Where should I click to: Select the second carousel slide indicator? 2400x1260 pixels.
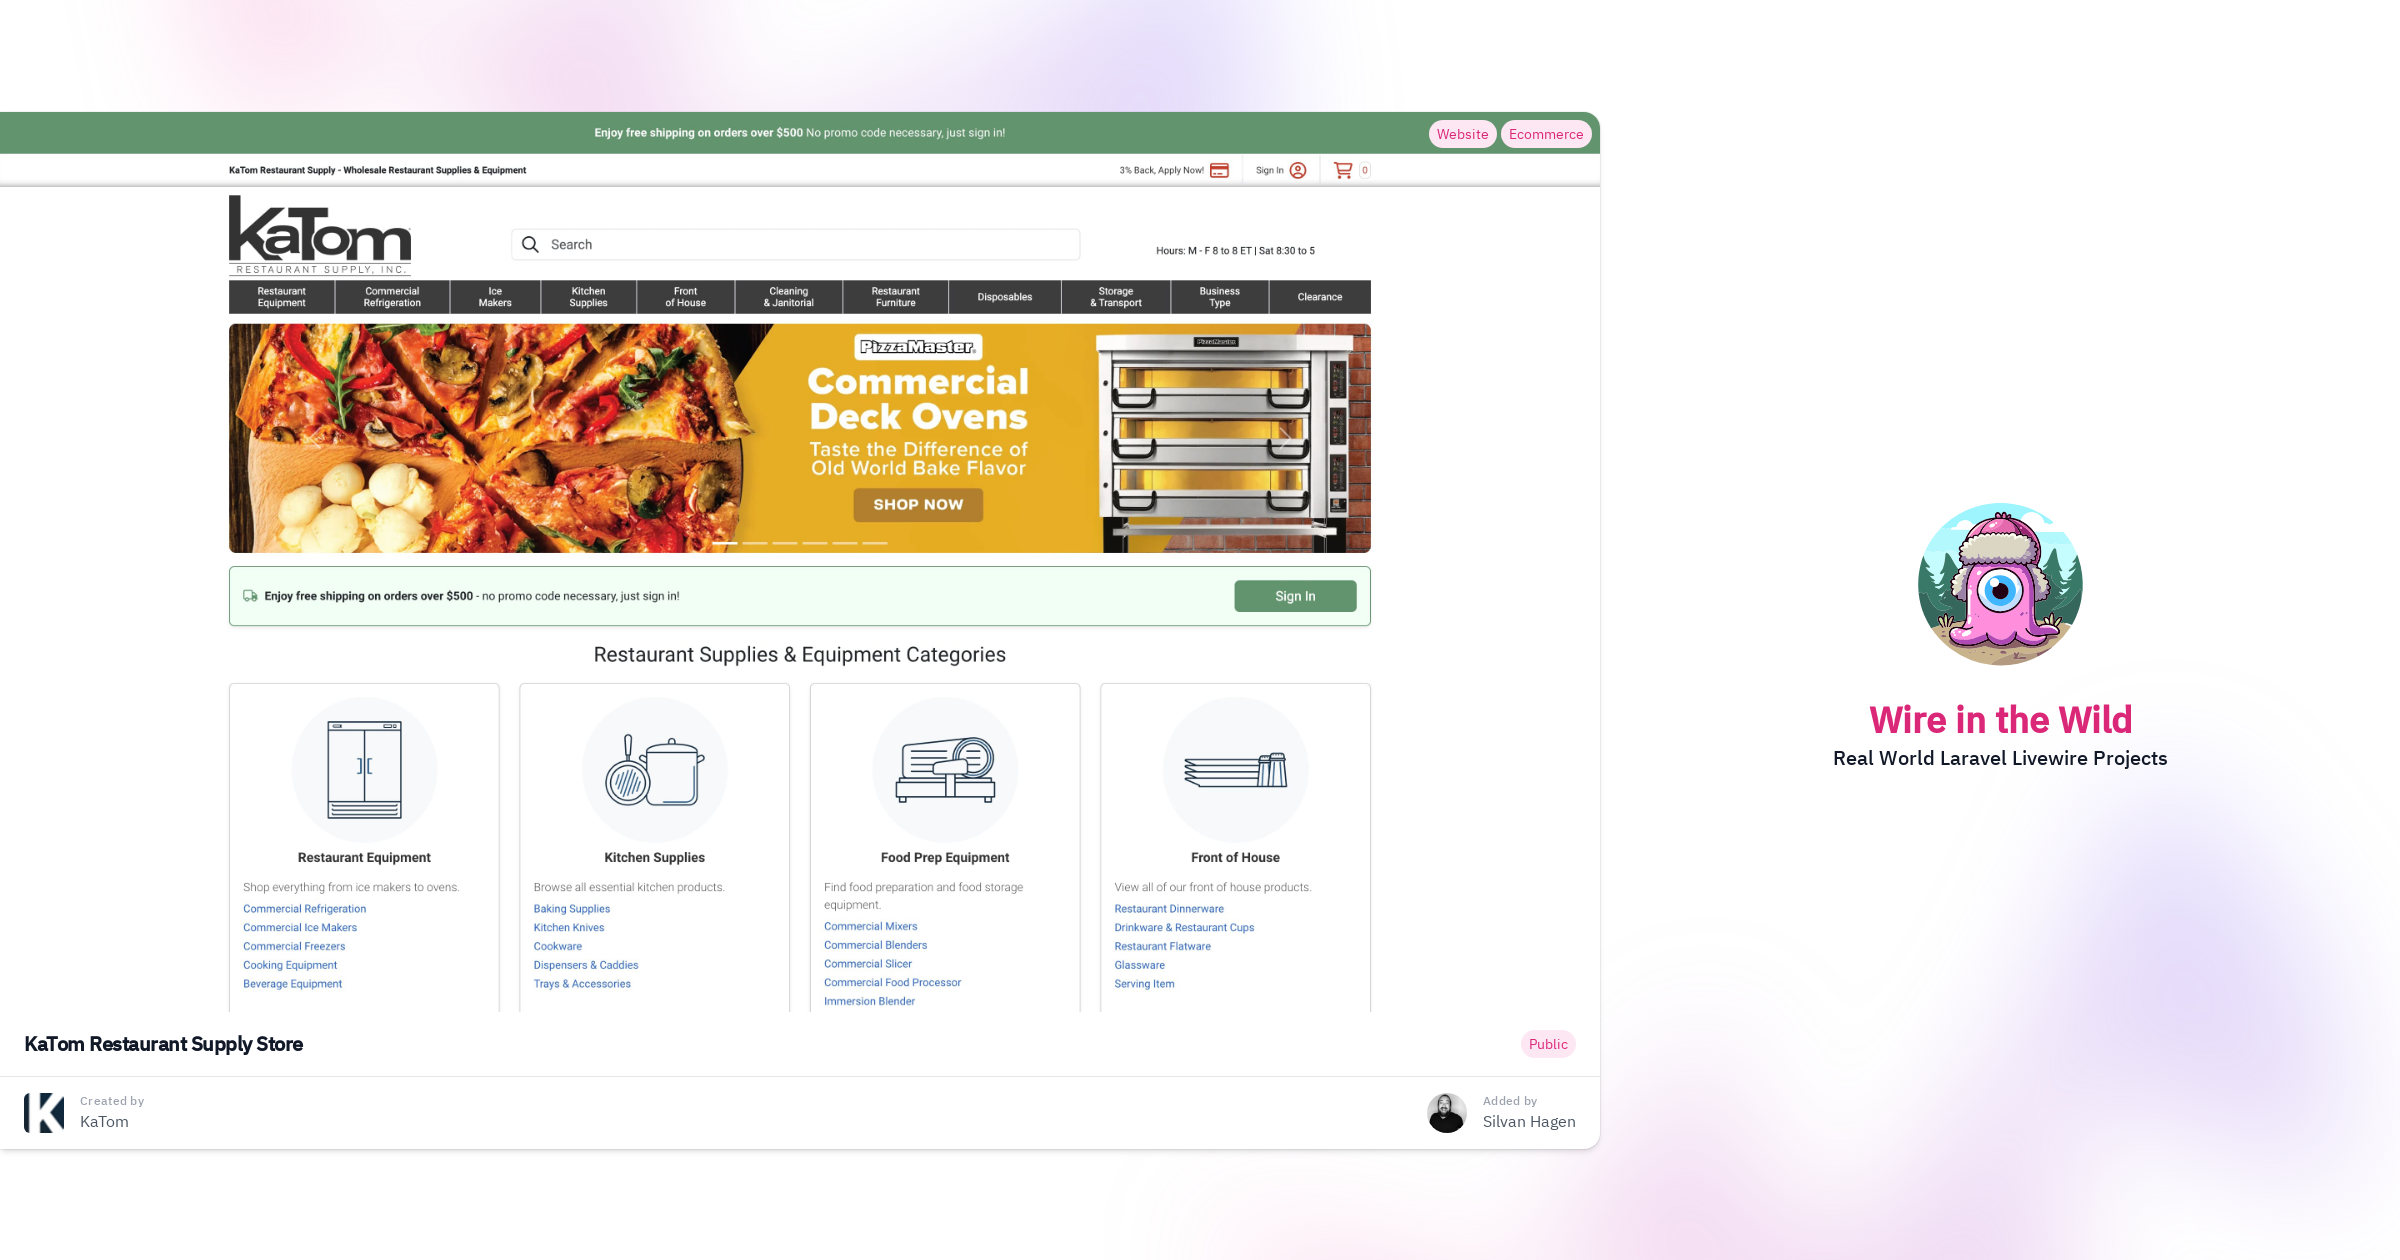[756, 543]
